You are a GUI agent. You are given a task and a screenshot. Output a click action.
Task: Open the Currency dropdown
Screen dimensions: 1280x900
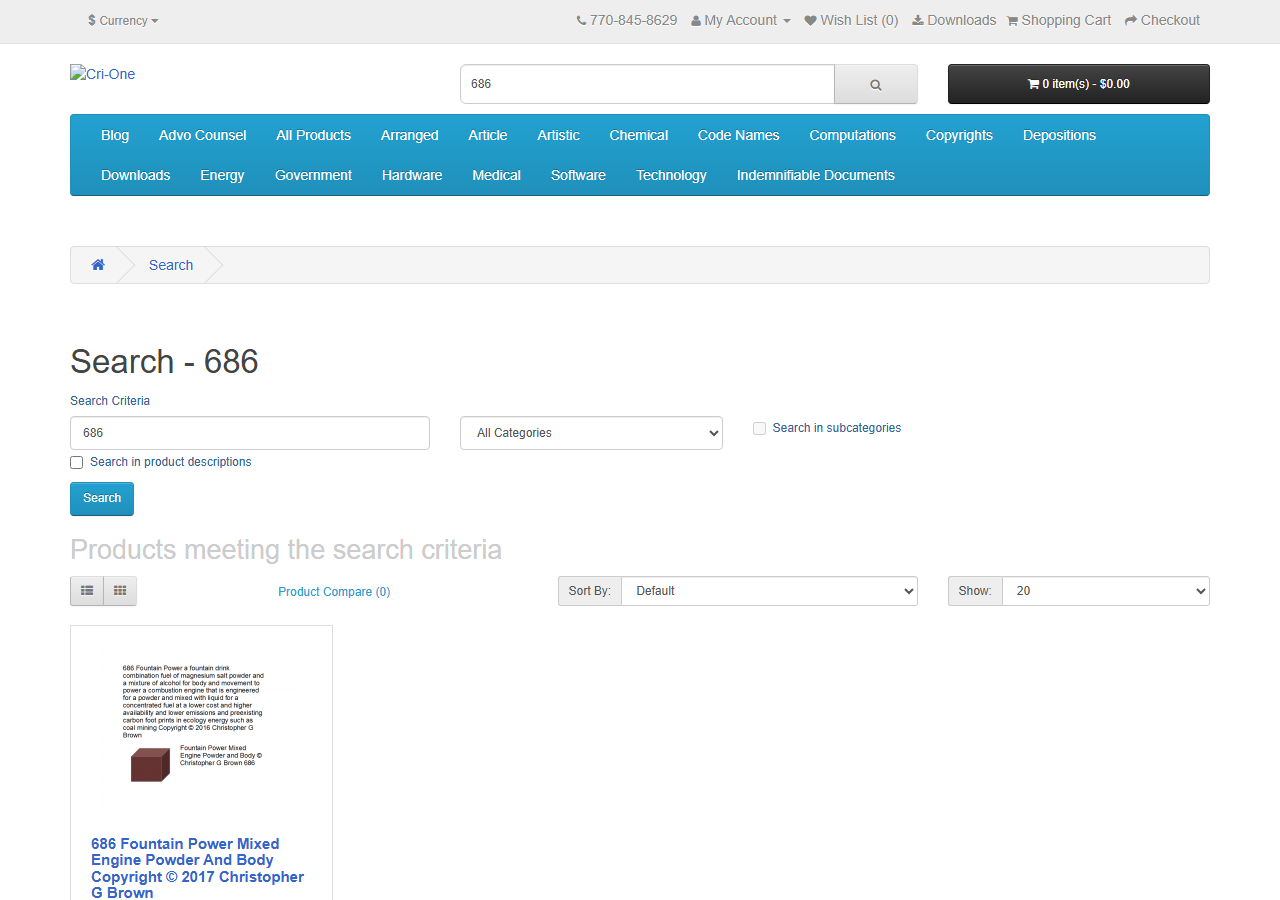123,20
